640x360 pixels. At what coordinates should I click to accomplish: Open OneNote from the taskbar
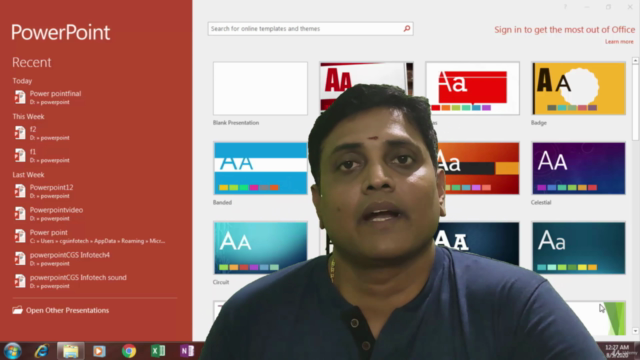point(187,351)
